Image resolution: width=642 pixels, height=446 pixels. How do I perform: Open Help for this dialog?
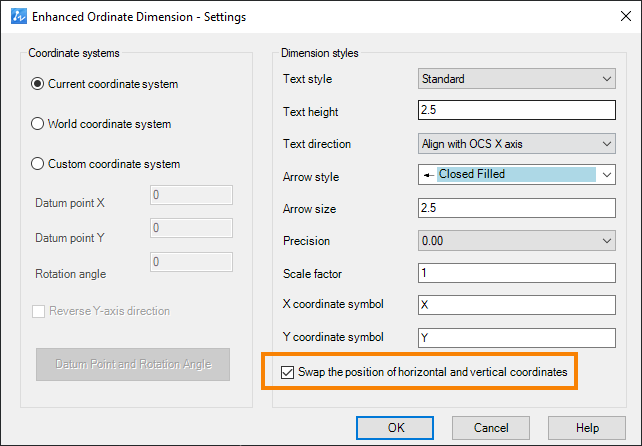coord(587,428)
